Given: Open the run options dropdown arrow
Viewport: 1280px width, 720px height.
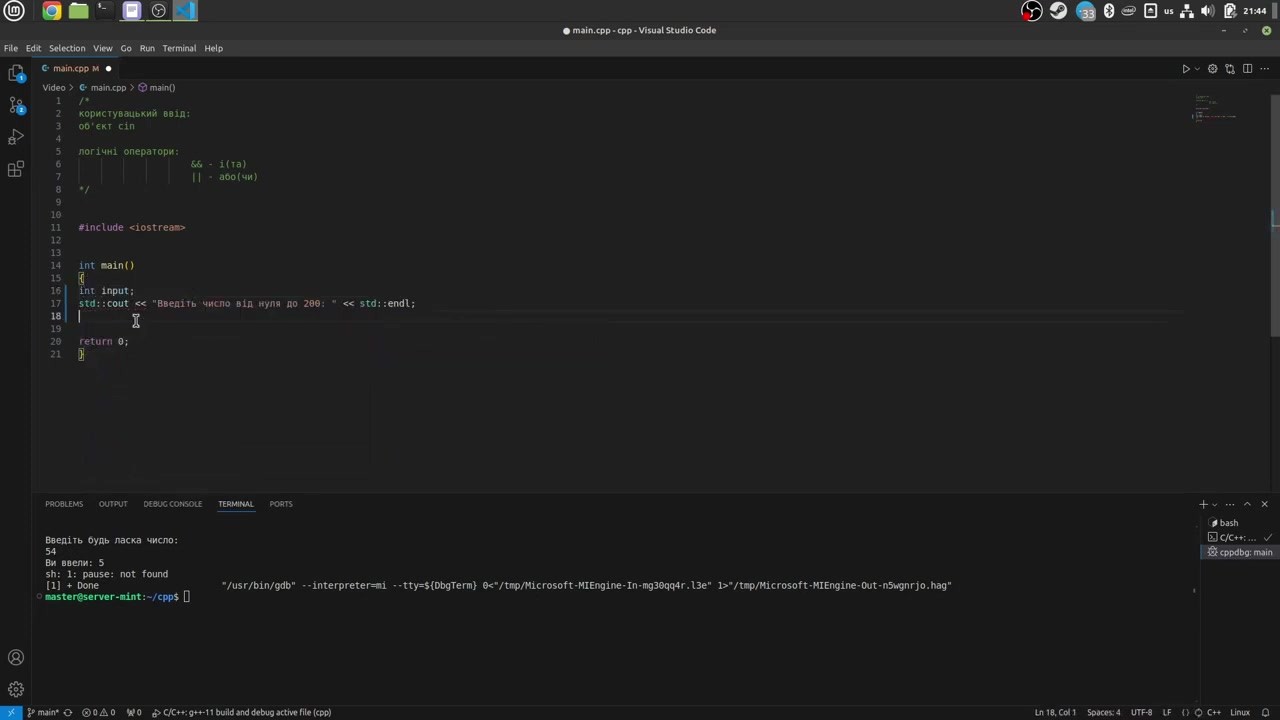Looking at the screenshot, I should pos(1198,69).
